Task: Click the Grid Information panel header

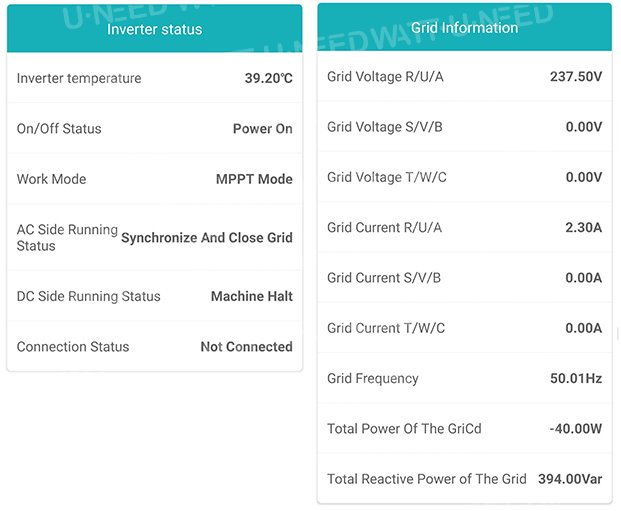Action: pyautogui.click(x=464, y=28)
